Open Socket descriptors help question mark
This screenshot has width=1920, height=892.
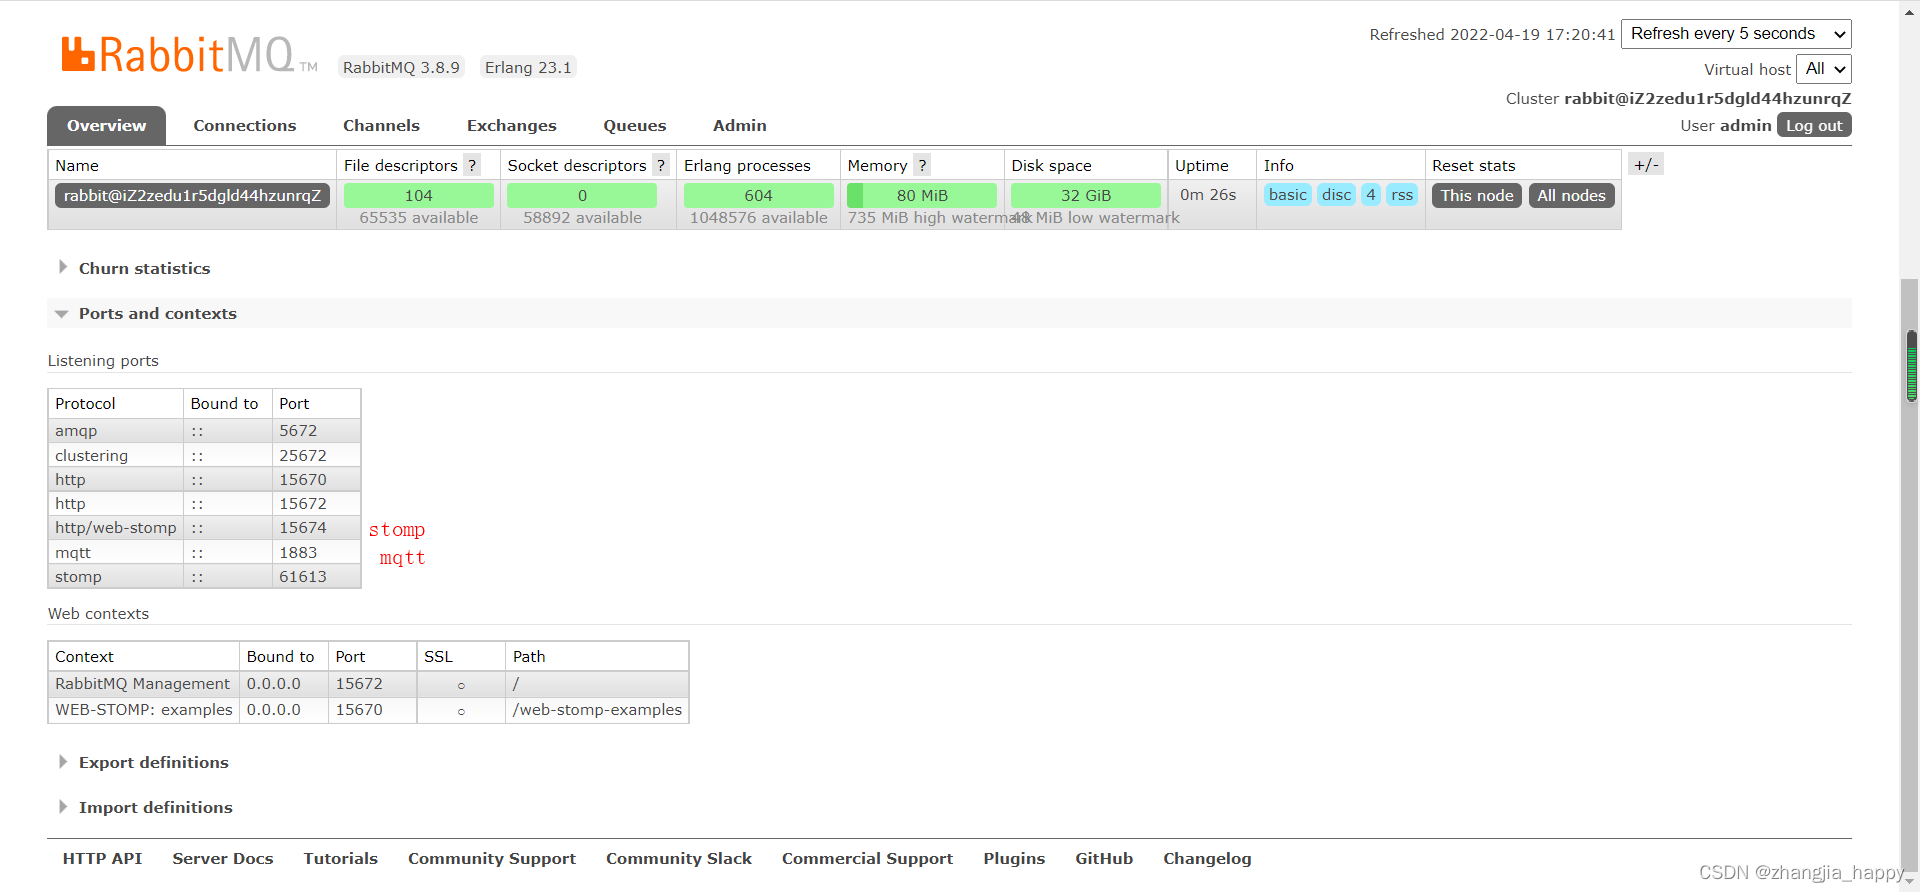coord(660,165)
